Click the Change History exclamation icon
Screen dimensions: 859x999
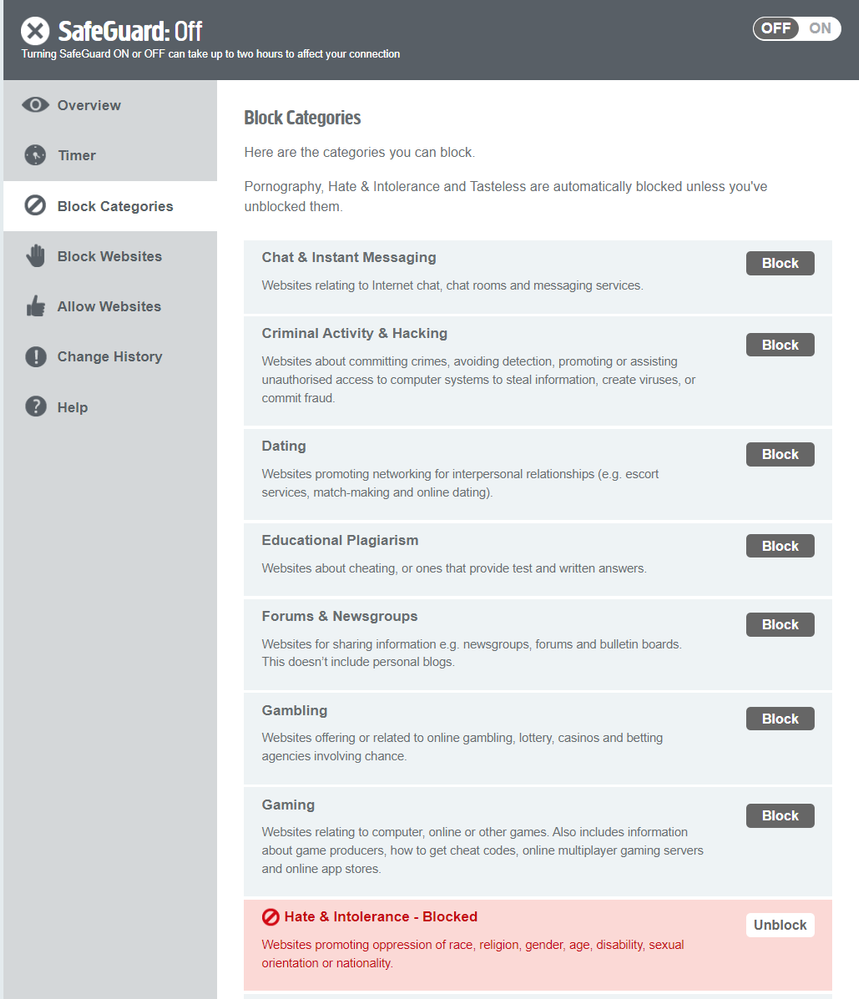[x=36, y=357]
